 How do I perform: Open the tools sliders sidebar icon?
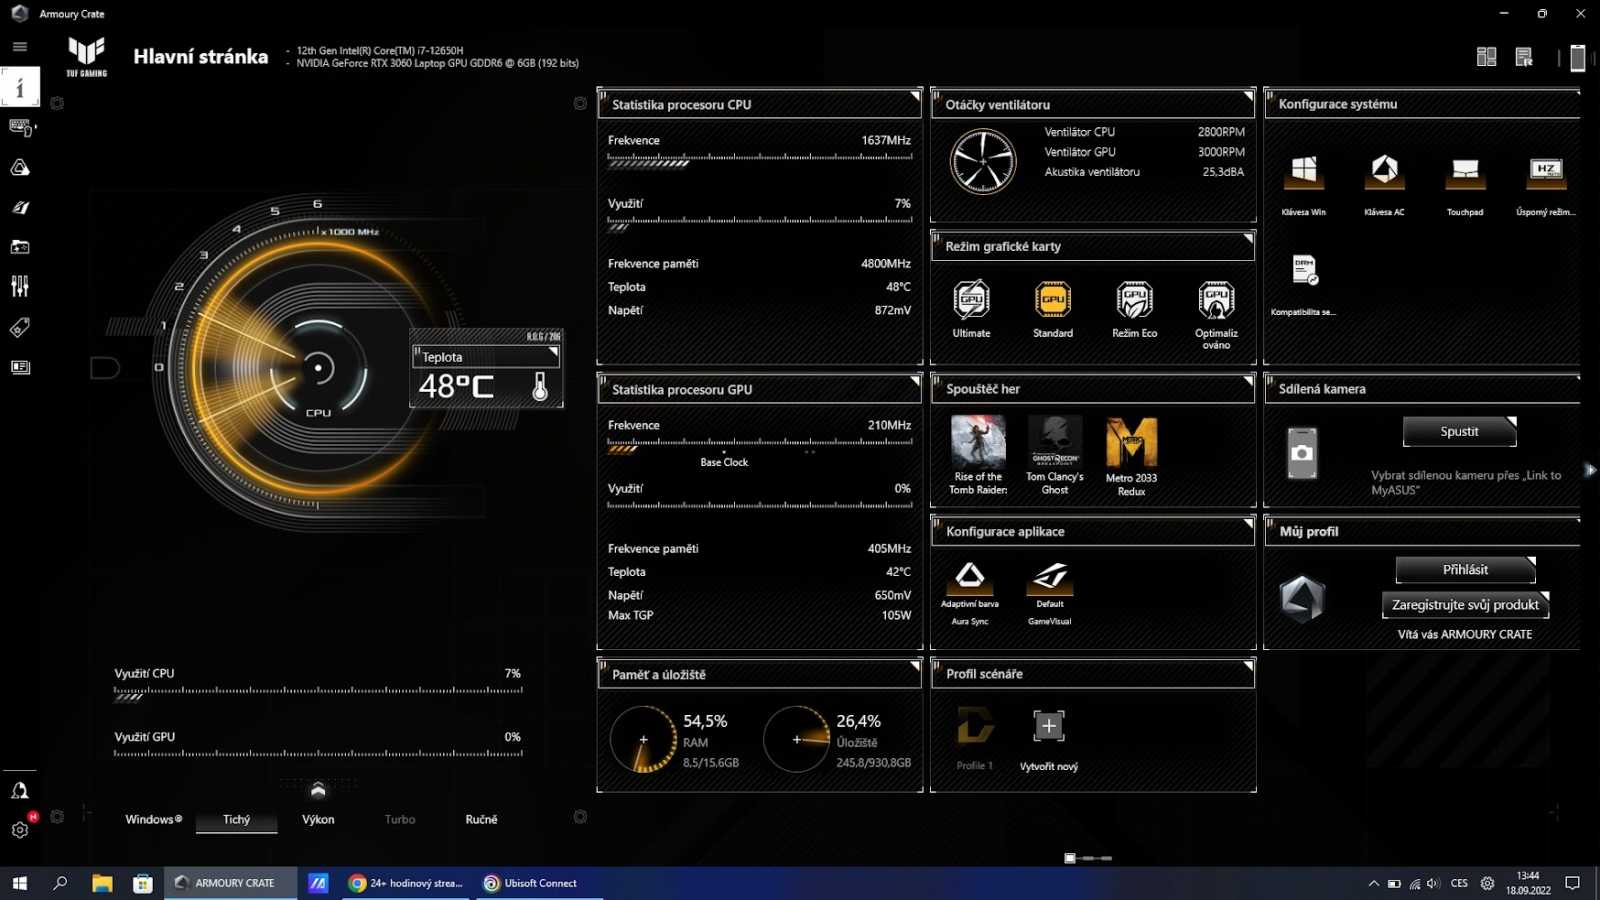(20, 287)
